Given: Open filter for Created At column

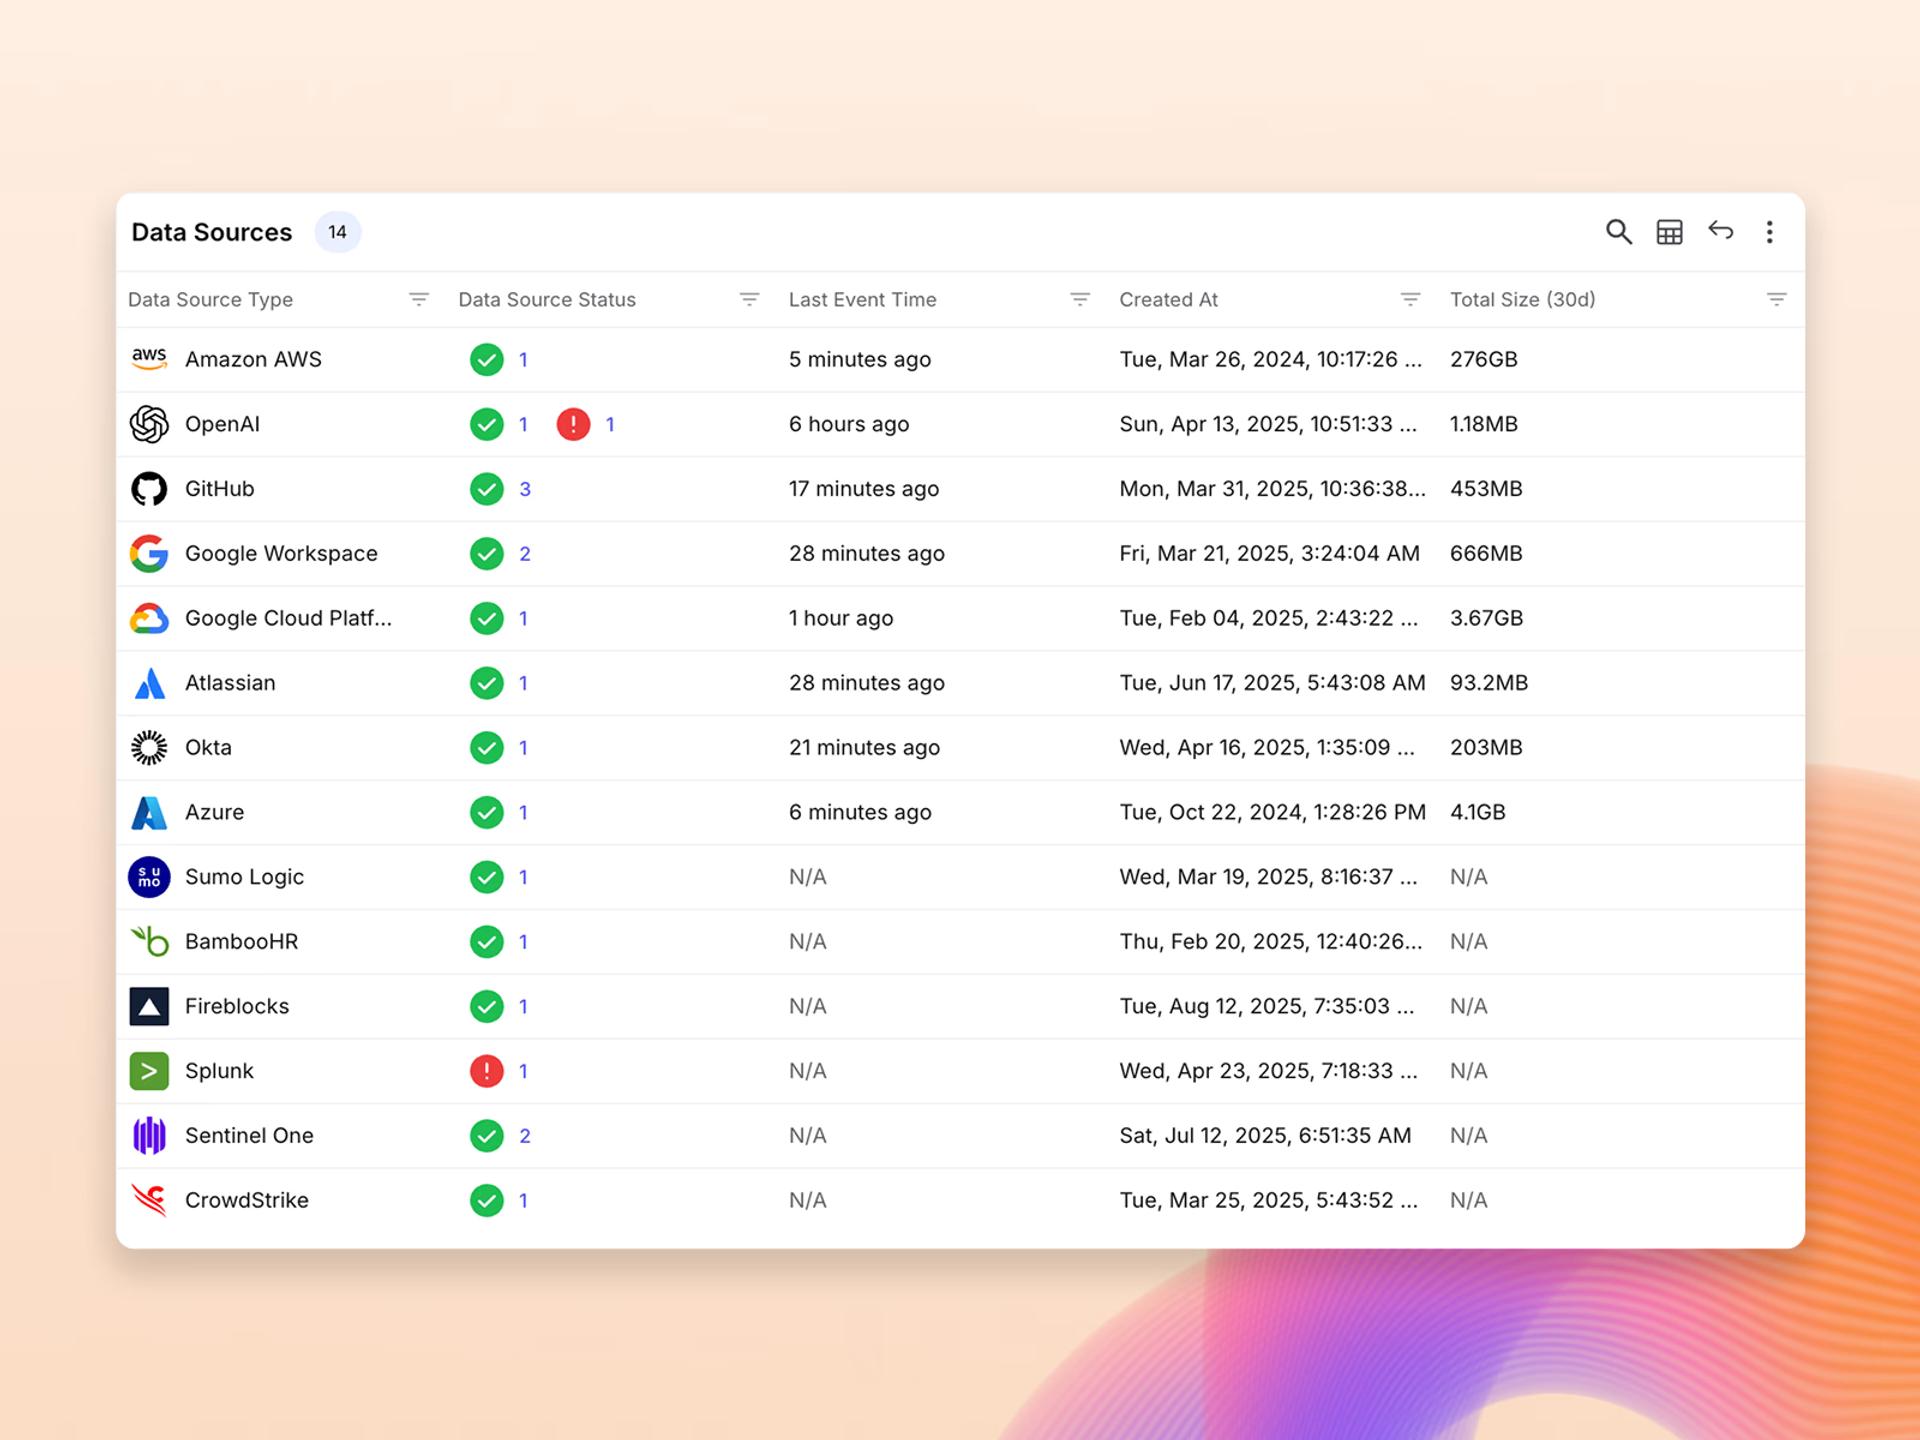Looking at the screenshot, I should coord(1410,299).
